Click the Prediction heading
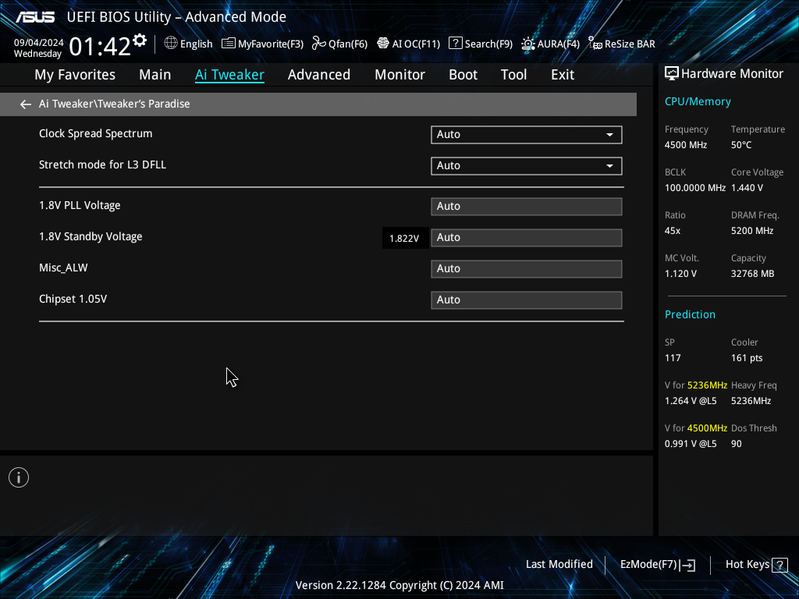The height and width of the screenshot is (599, 799). [x=690, y=315]
